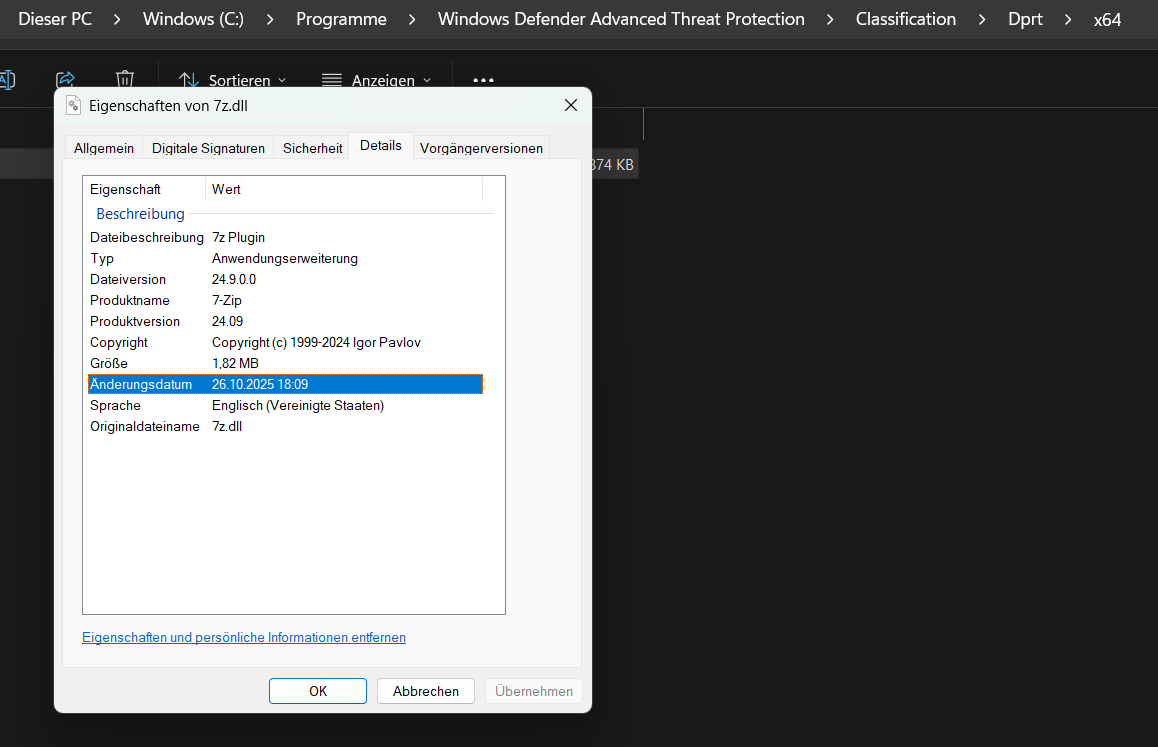Click x64 in the address bar
This screenshot has width=1158, height=747.
(x=1107, y=19)
